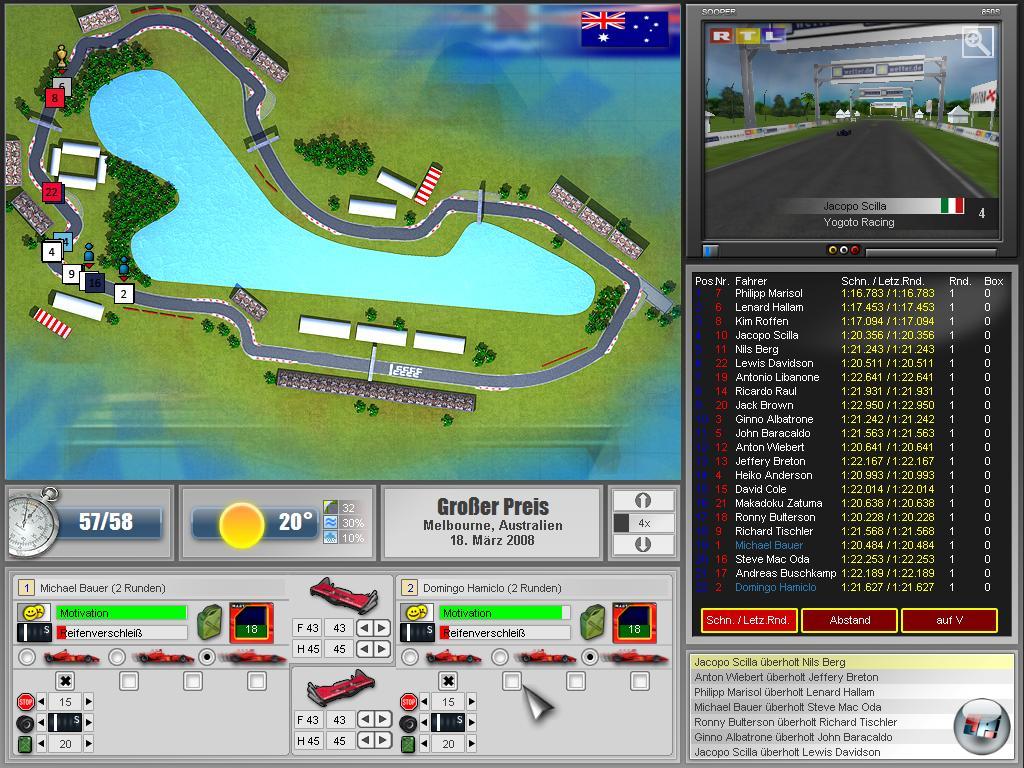Click Domingo Hamiclo's smiley motivation icon

[x=411, y=612]
